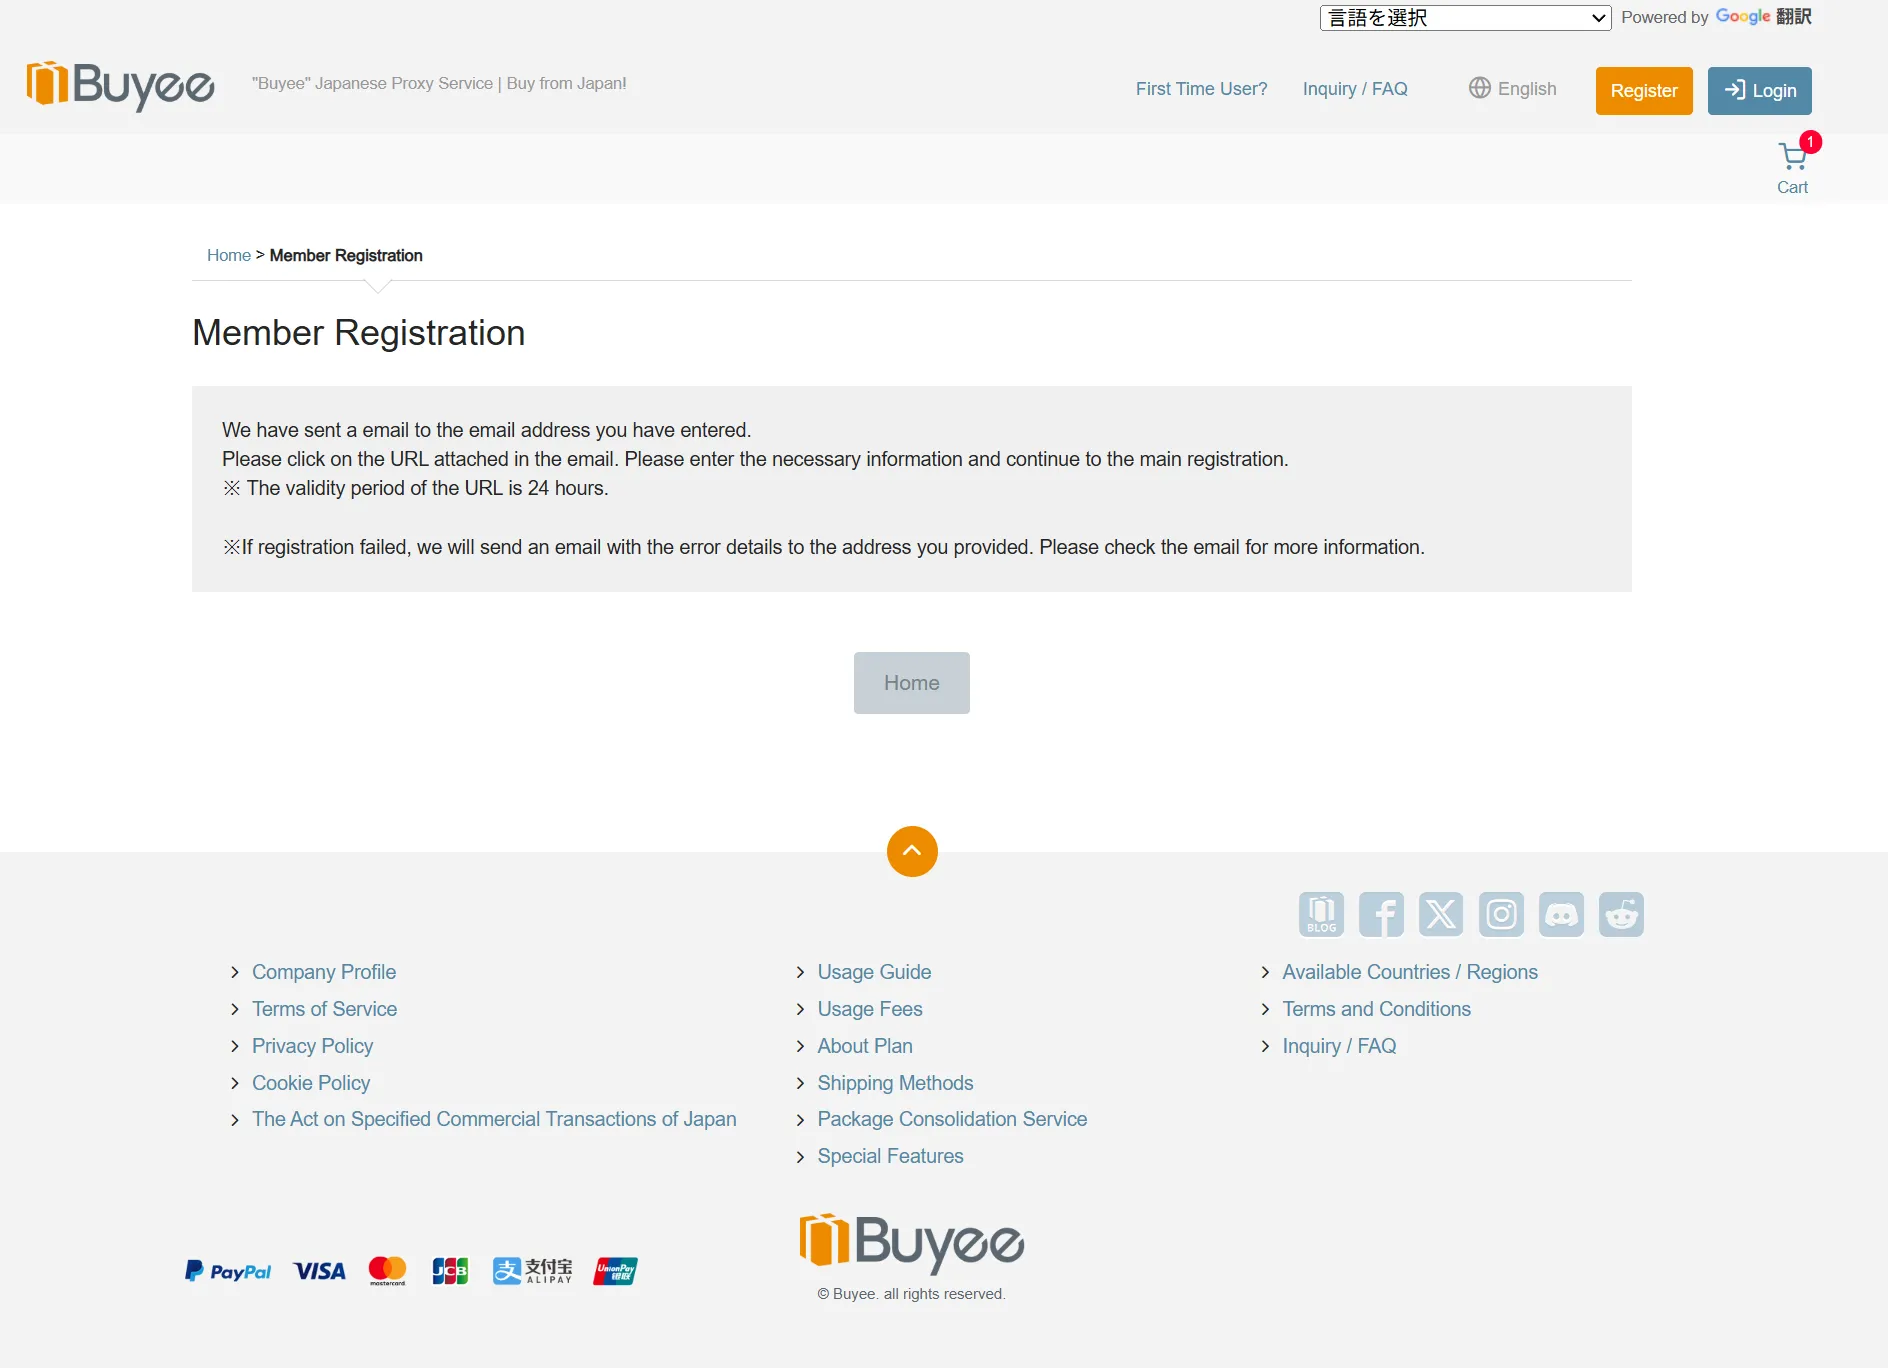Viewport: 1888px width, 1368px height.
Task: Open the X (Twitter) social icon
Action: 1441,914
